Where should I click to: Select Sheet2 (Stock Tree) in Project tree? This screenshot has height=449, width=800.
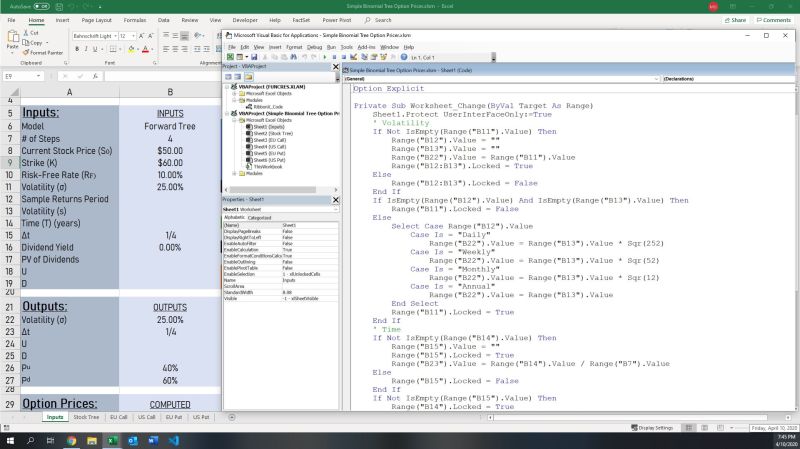pyautogui.click(x=273, y=133)
